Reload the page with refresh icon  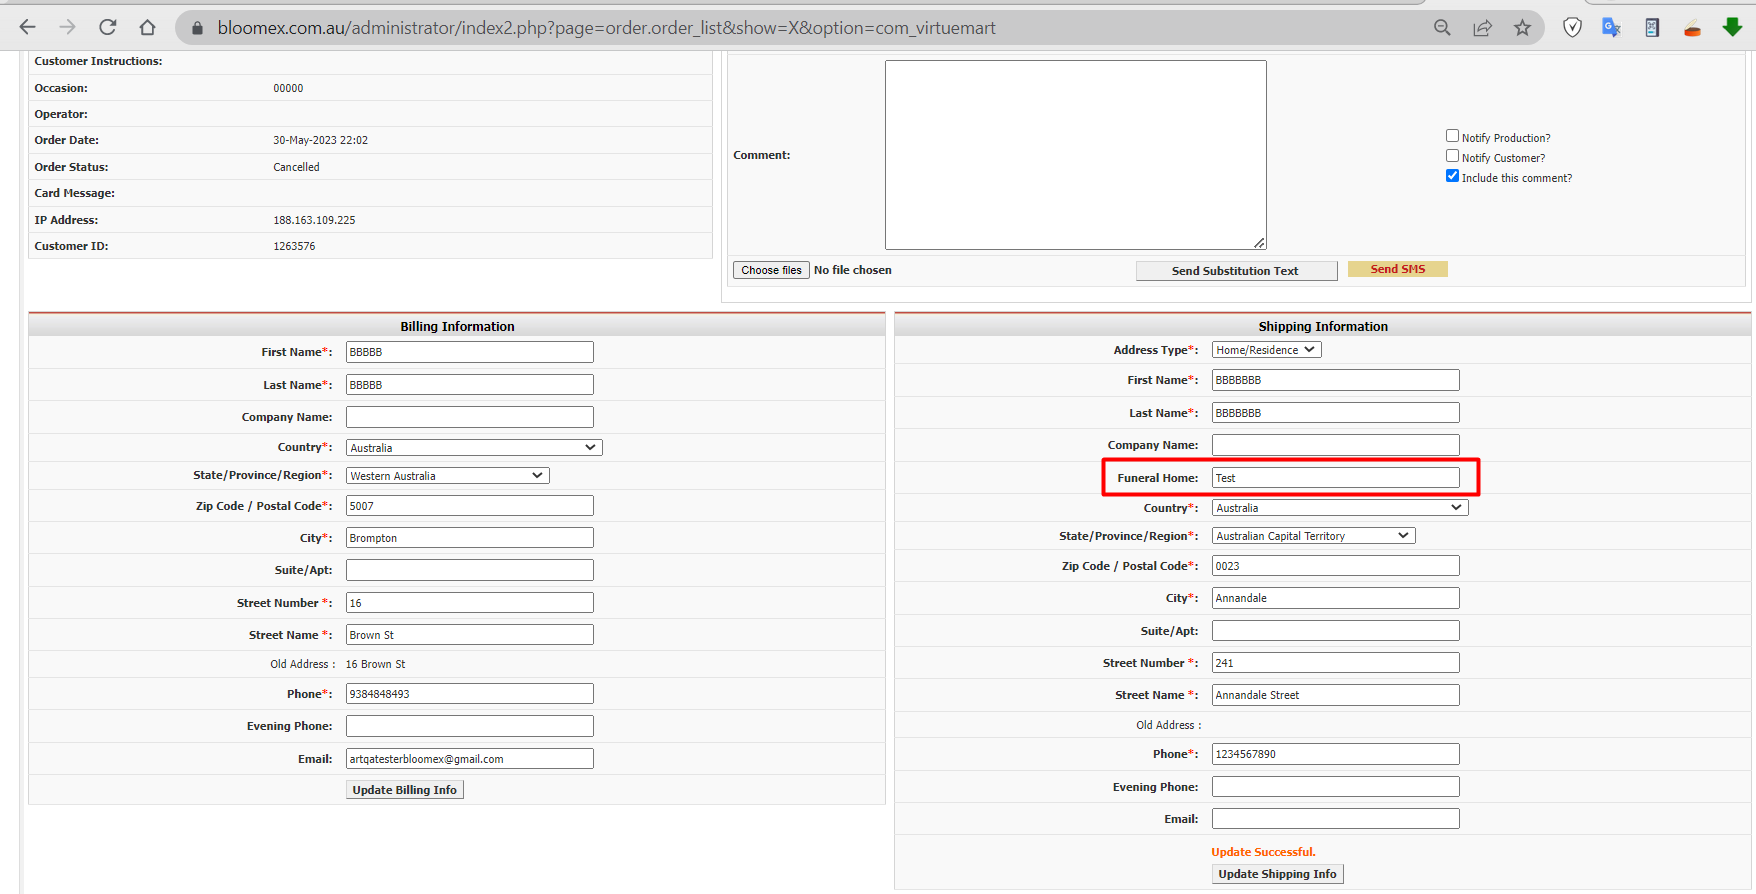[107, 27]
